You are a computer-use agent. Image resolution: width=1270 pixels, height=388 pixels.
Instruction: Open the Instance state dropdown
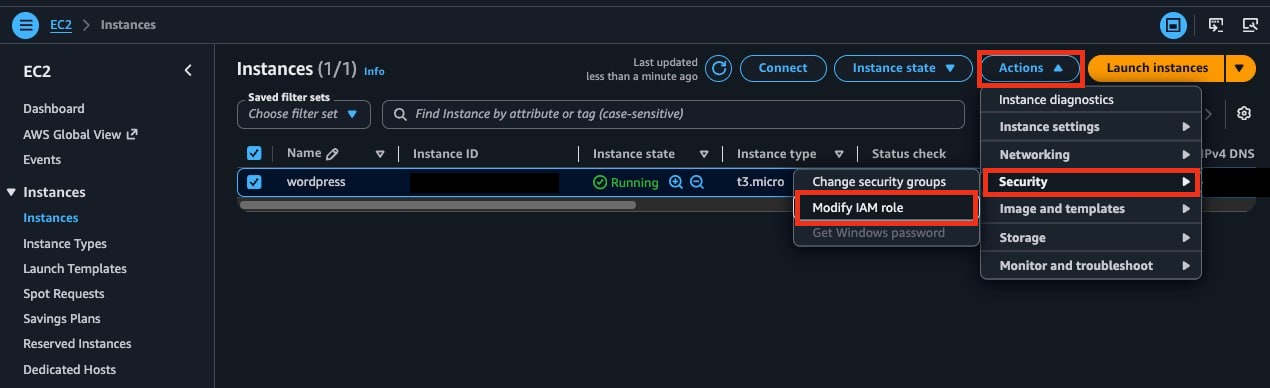pyautogui.click(x=903, y=68)
